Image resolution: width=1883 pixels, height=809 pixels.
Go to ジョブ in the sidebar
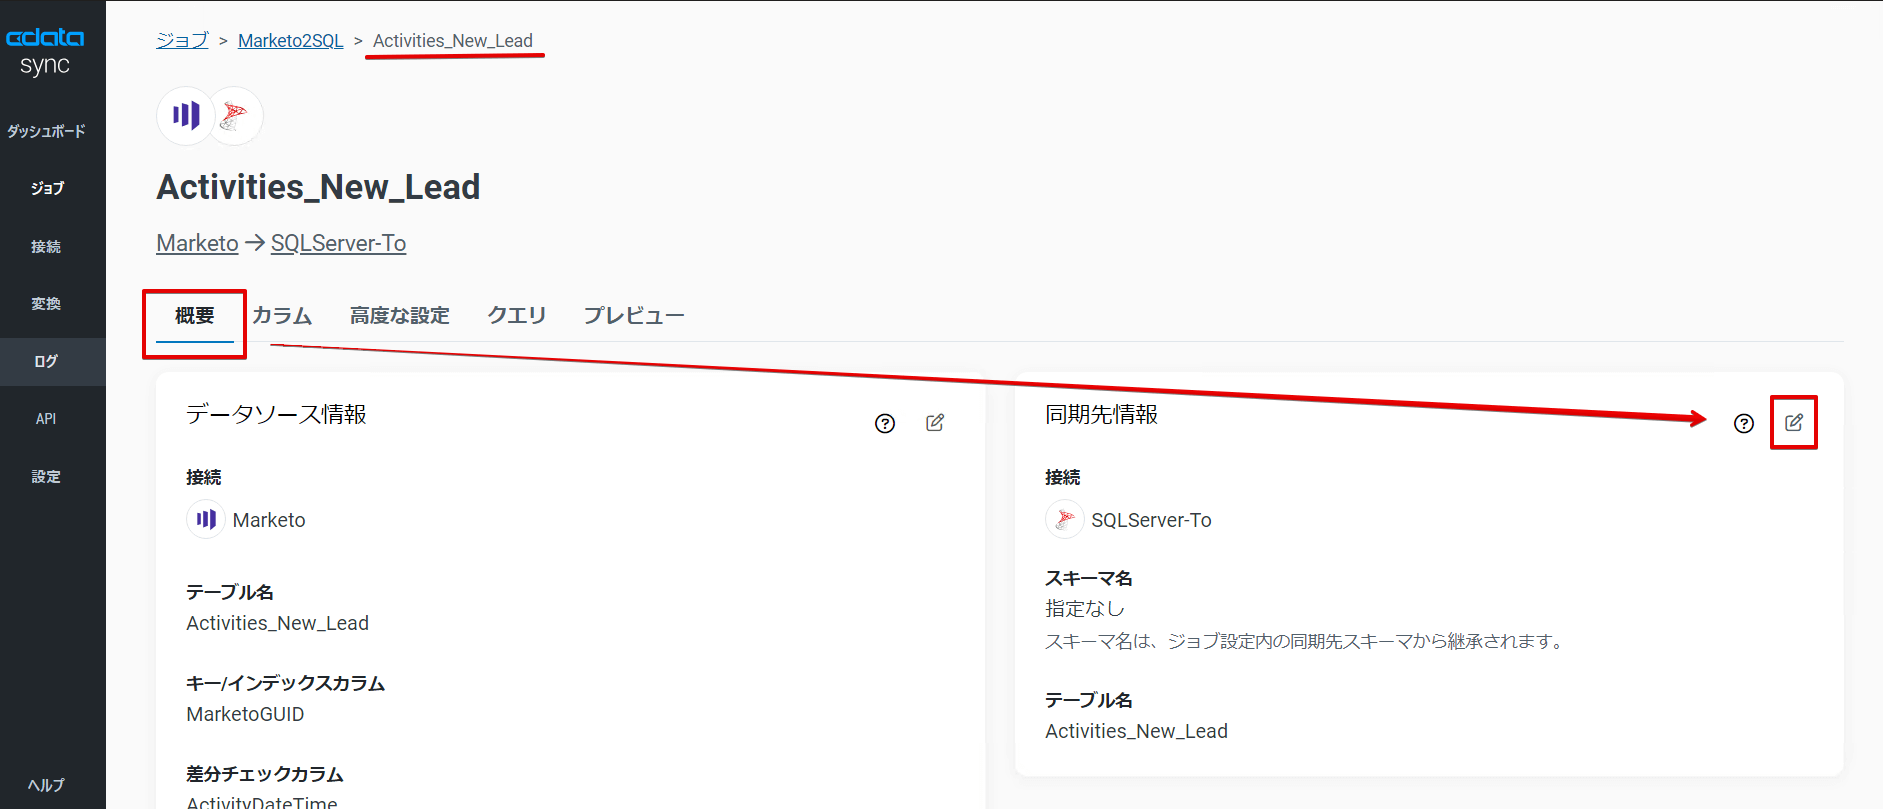46,188
